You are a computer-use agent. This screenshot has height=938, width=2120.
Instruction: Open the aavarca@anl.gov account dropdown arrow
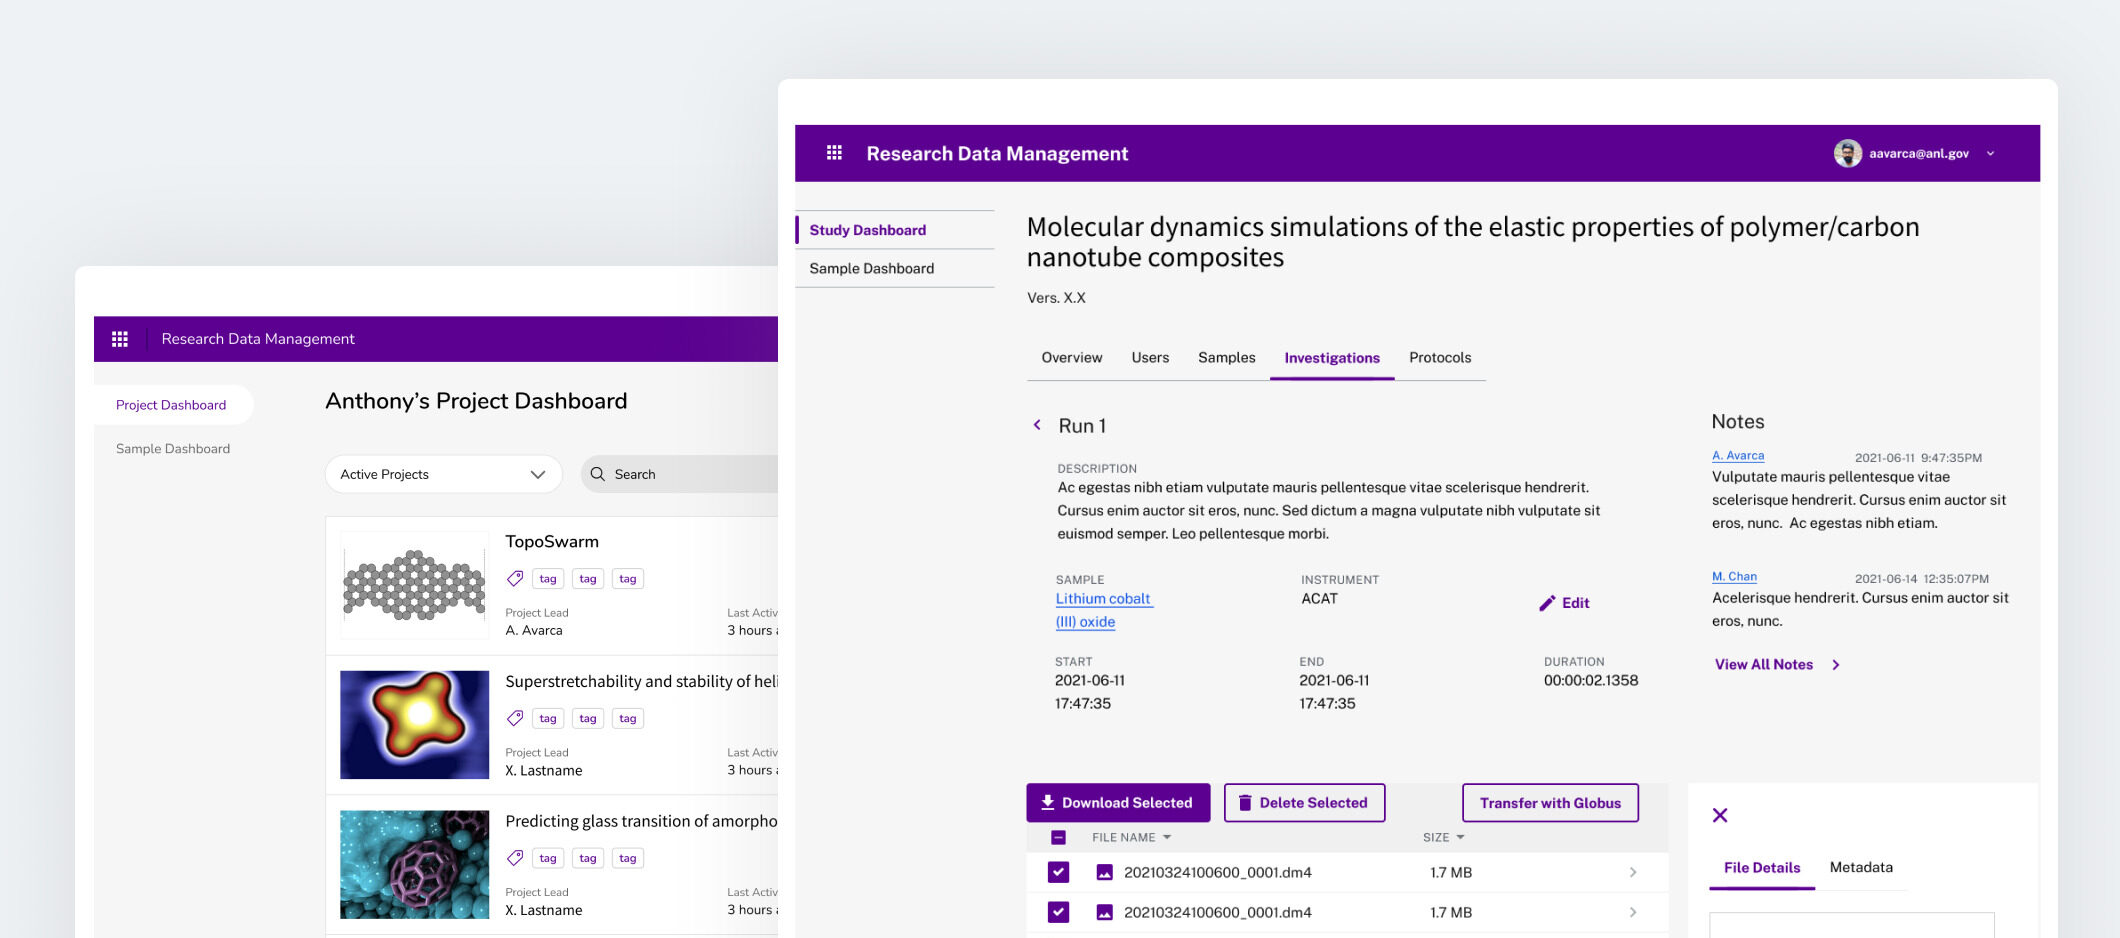coord(1990,153)
